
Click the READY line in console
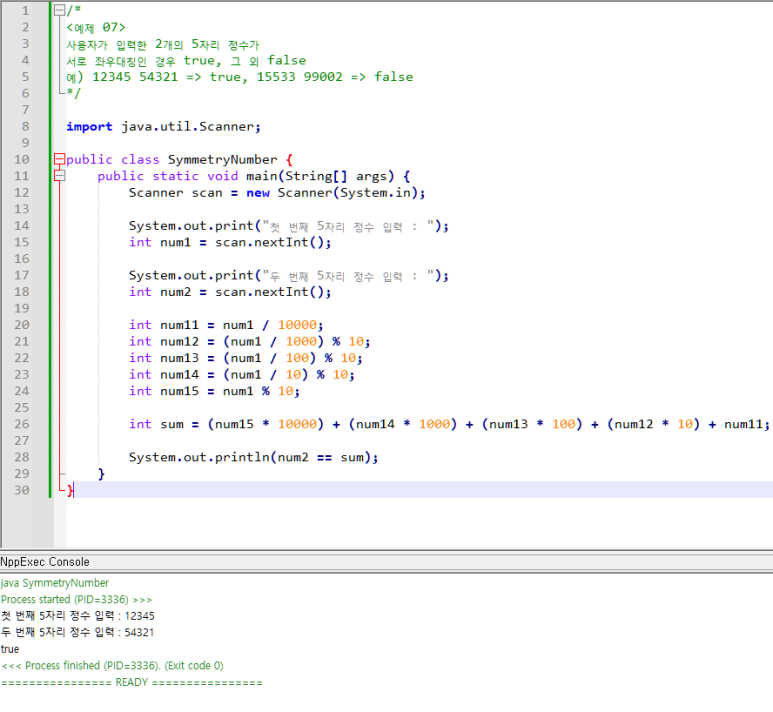coord(132,682)
